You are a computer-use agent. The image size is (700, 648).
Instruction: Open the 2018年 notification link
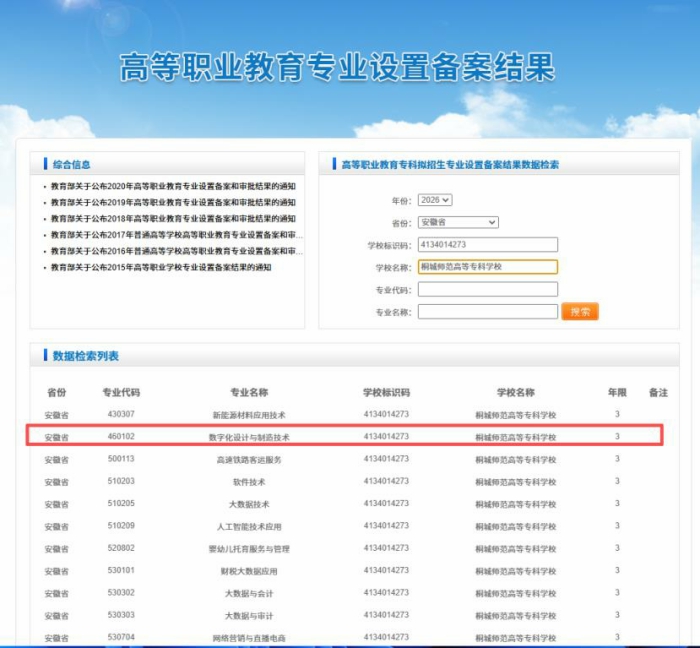pos(173,218)
